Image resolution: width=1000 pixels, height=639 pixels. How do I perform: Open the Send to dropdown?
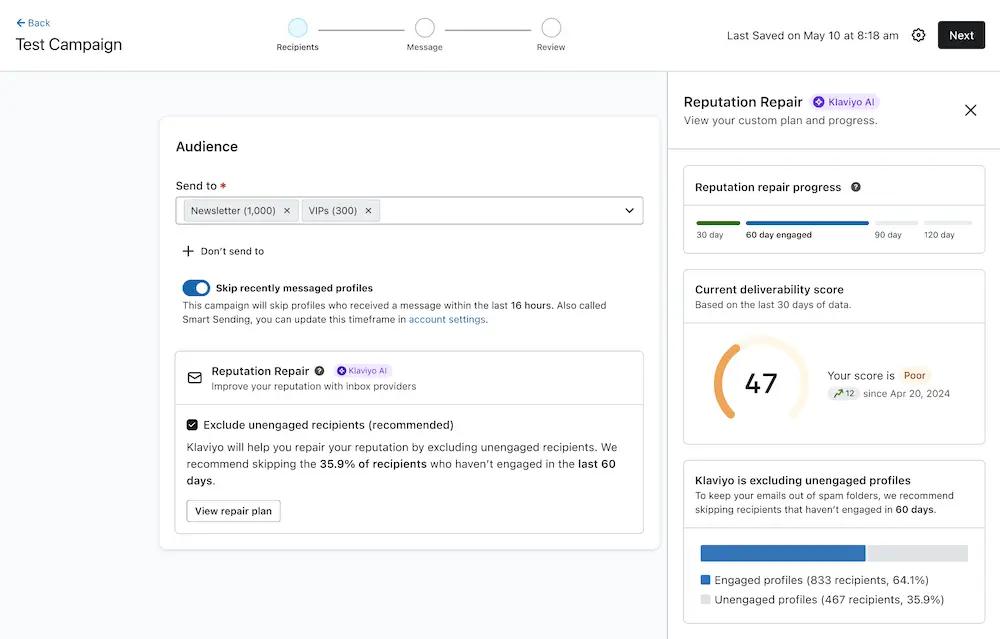pyautogui.click(x=628, y=210)
